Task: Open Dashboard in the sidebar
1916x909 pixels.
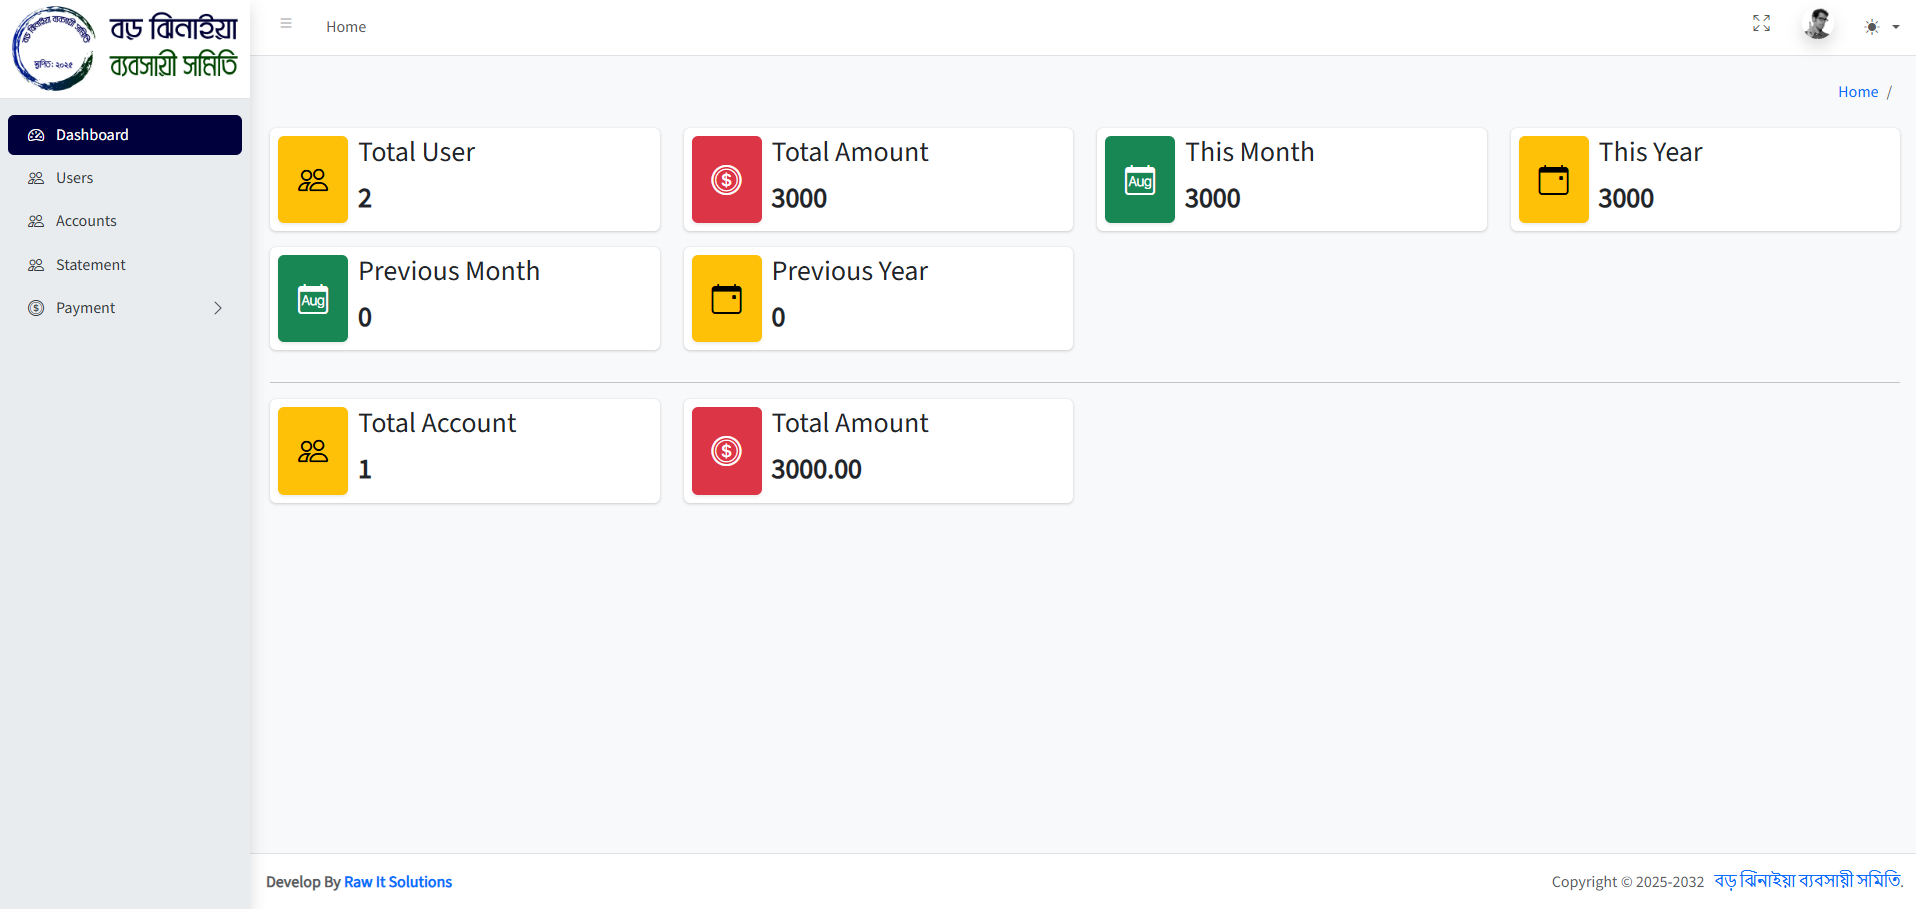Action: click(x=125, y=135)
